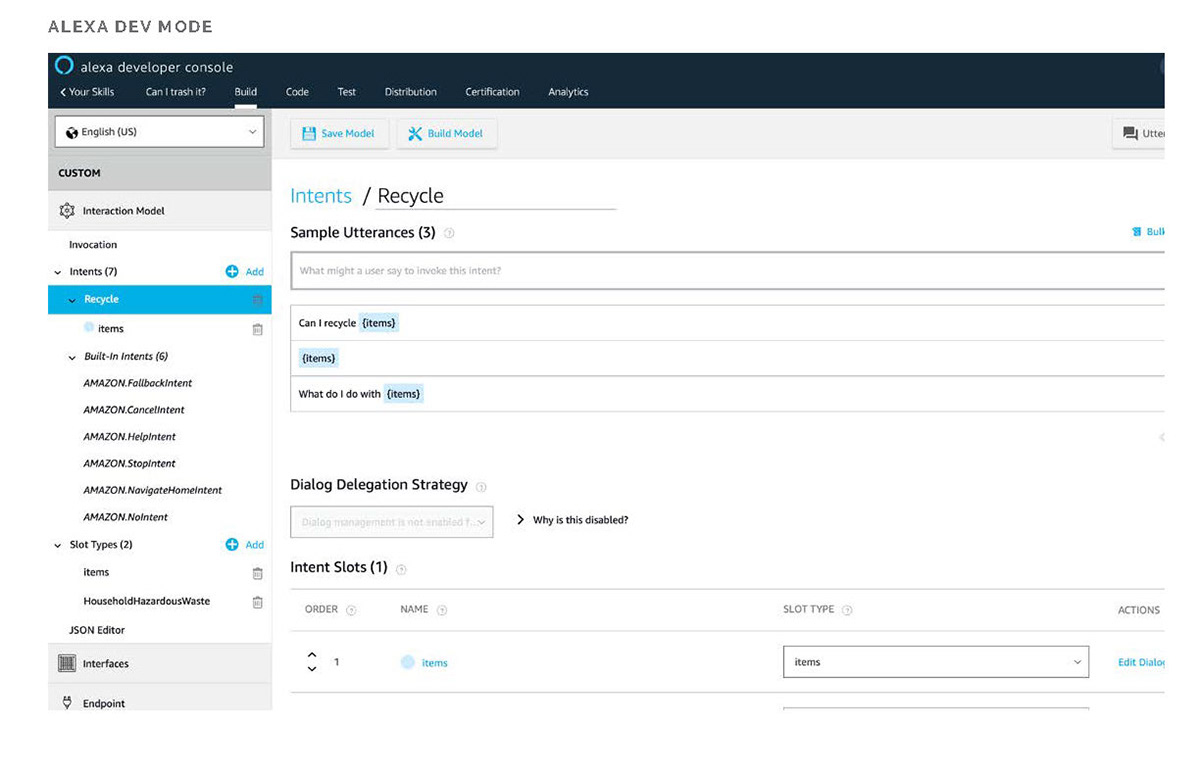Open the items slot type

click(x=96, y=573)
